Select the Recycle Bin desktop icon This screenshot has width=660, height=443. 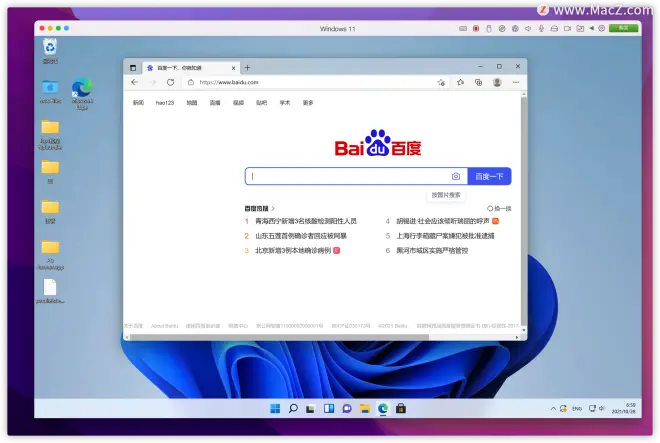click(x=50, y=51)
